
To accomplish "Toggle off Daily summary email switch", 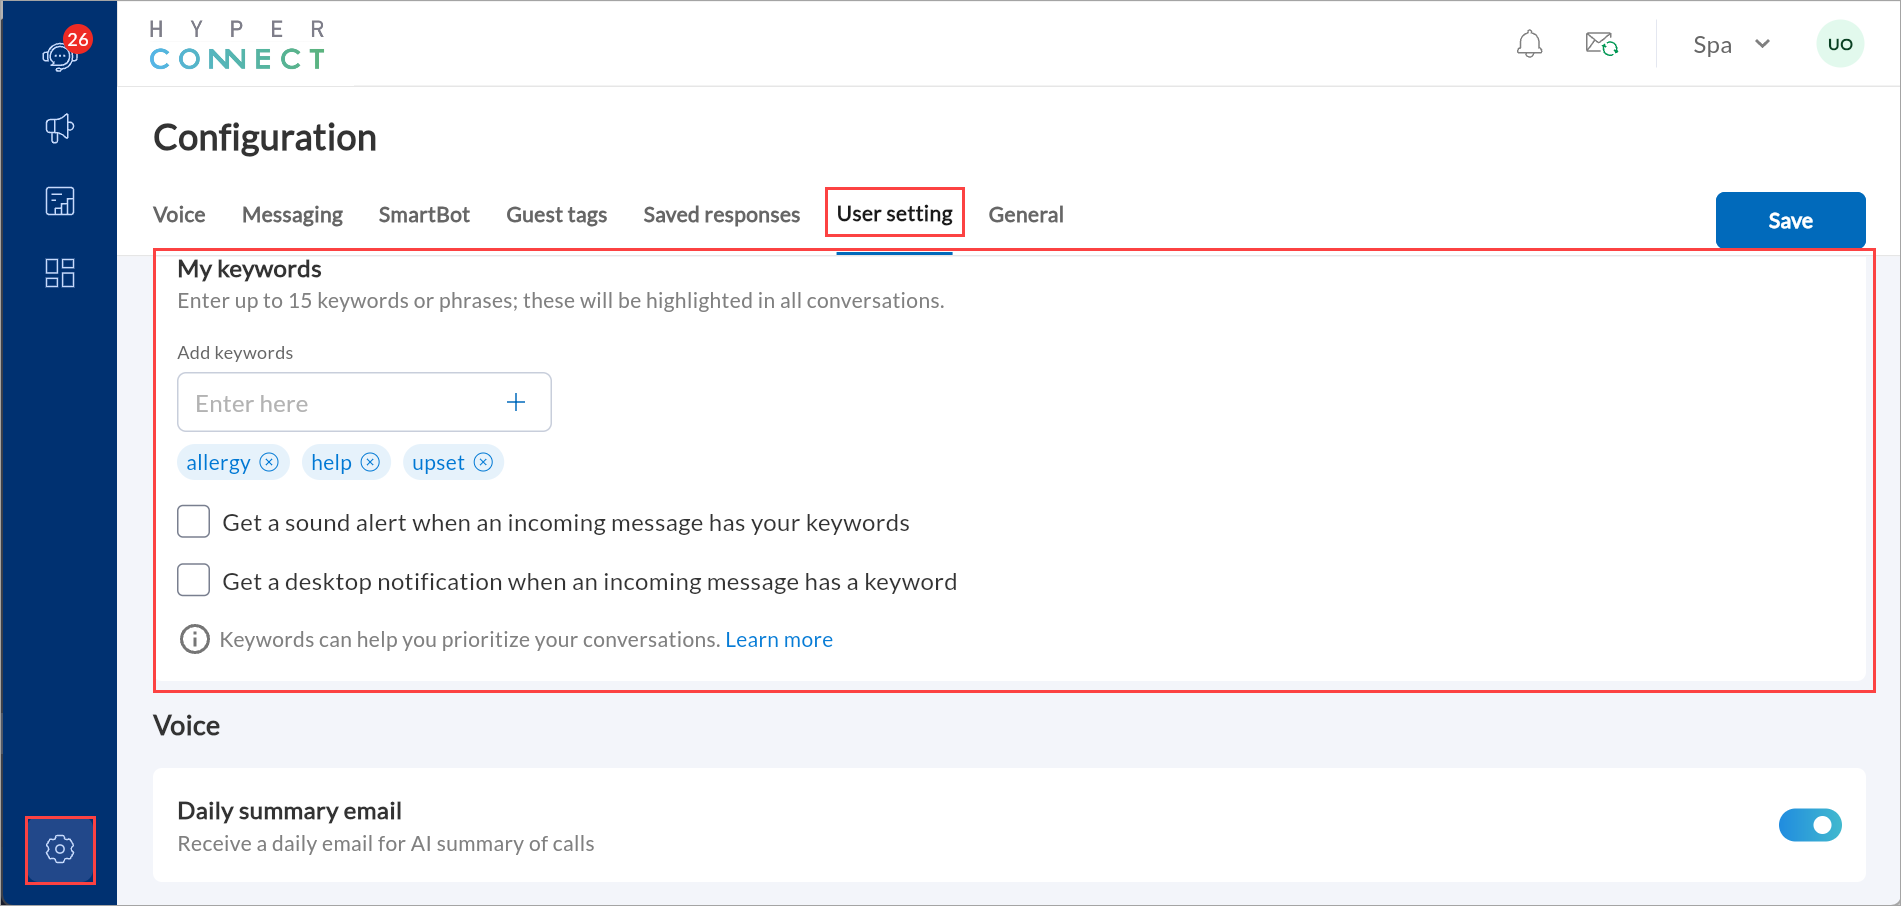I will click(1810, 825).
